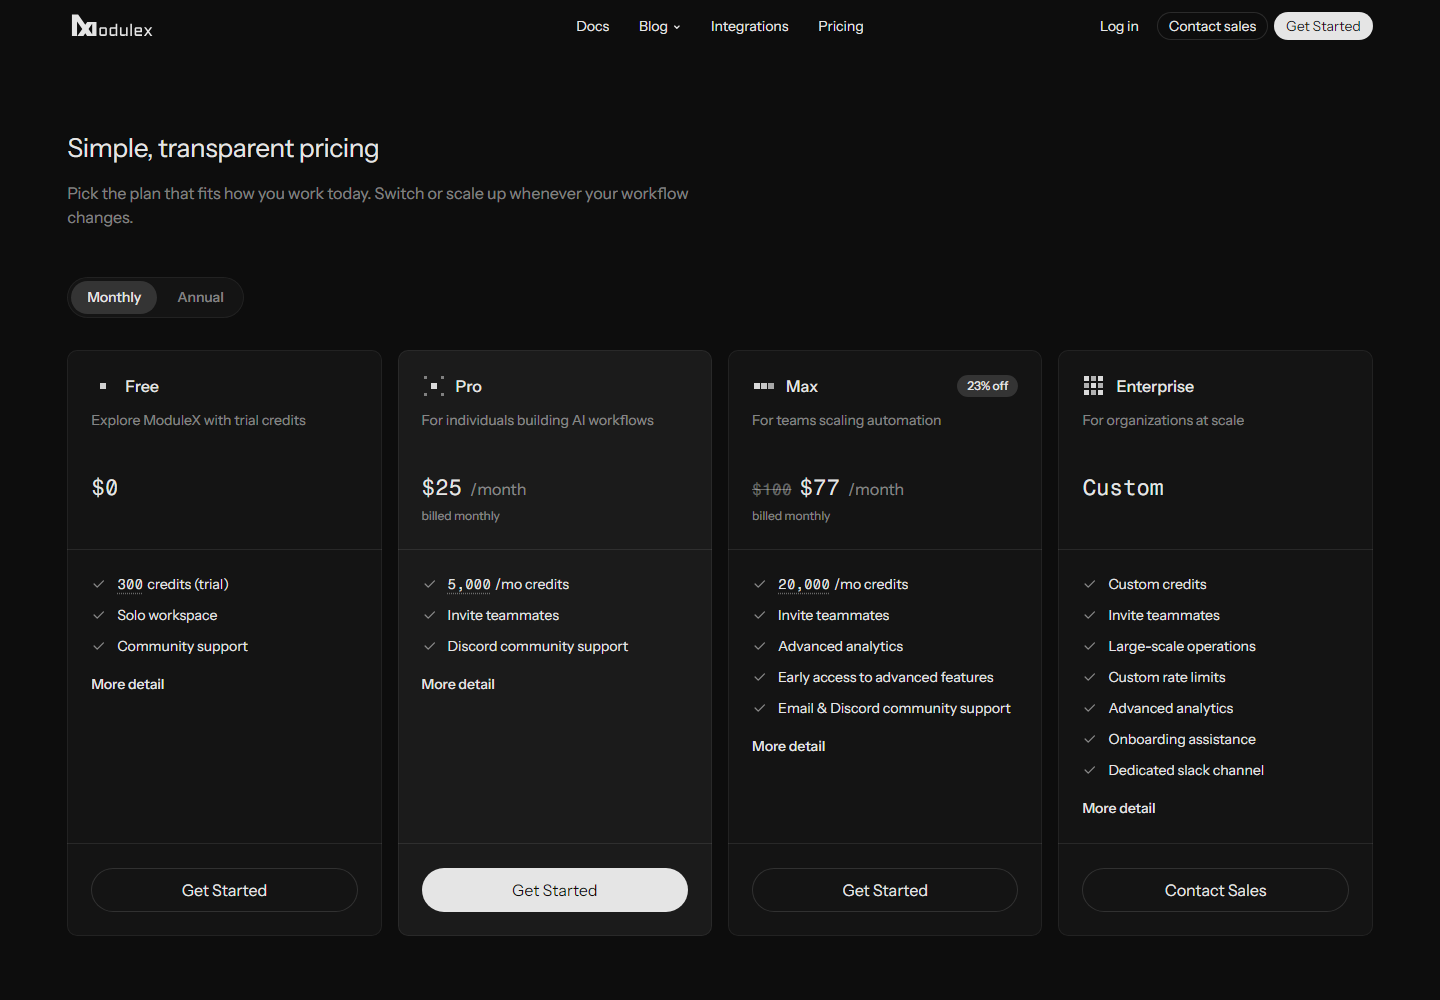Click Contact Sales on Enterprise plan
The width and height of the screenshot is (1440, 1000).
tap(1215, 890)
